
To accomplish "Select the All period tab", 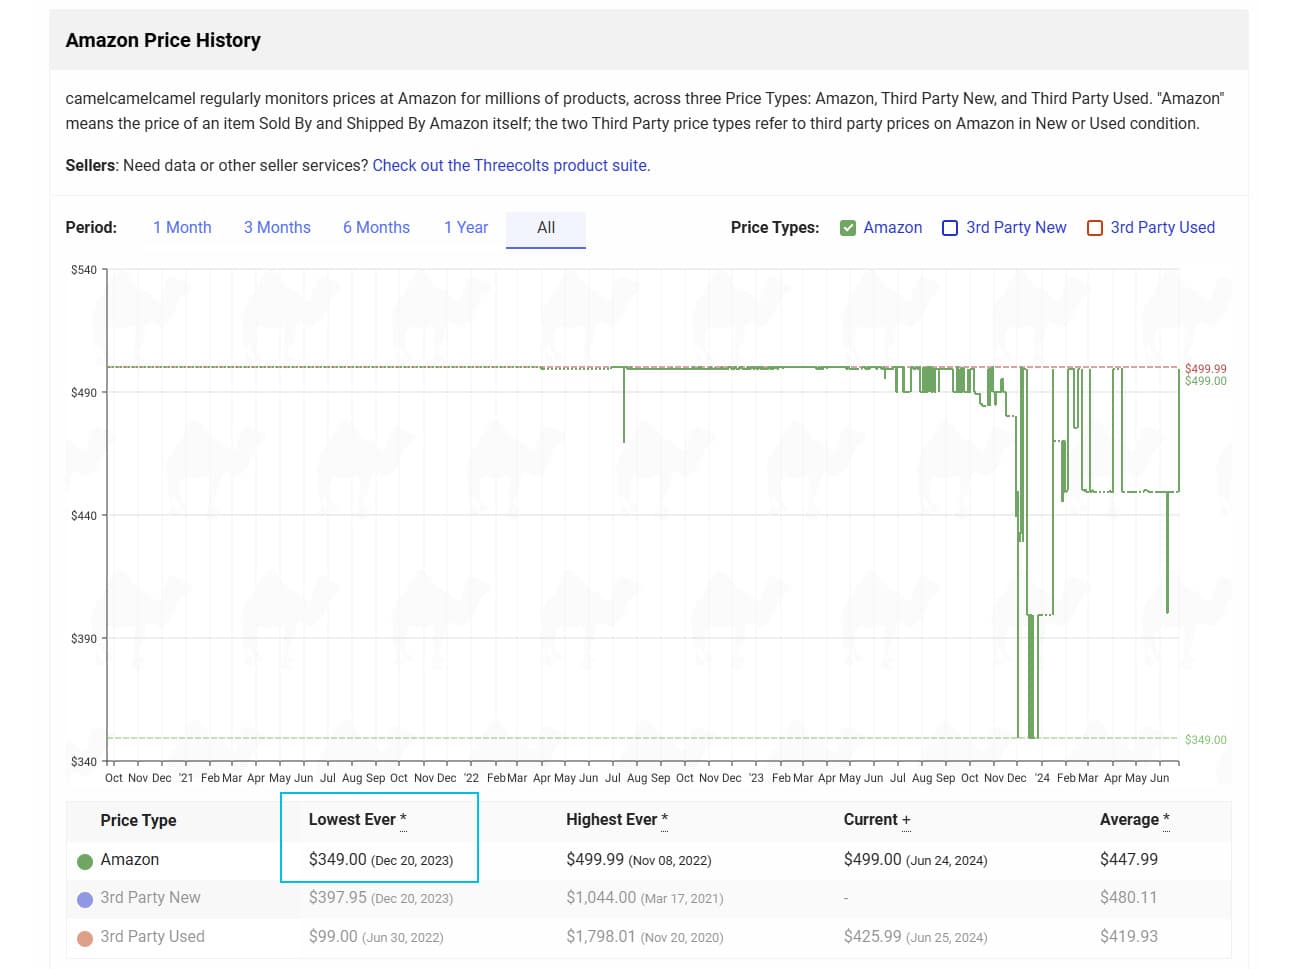I will tap(546, 228).
